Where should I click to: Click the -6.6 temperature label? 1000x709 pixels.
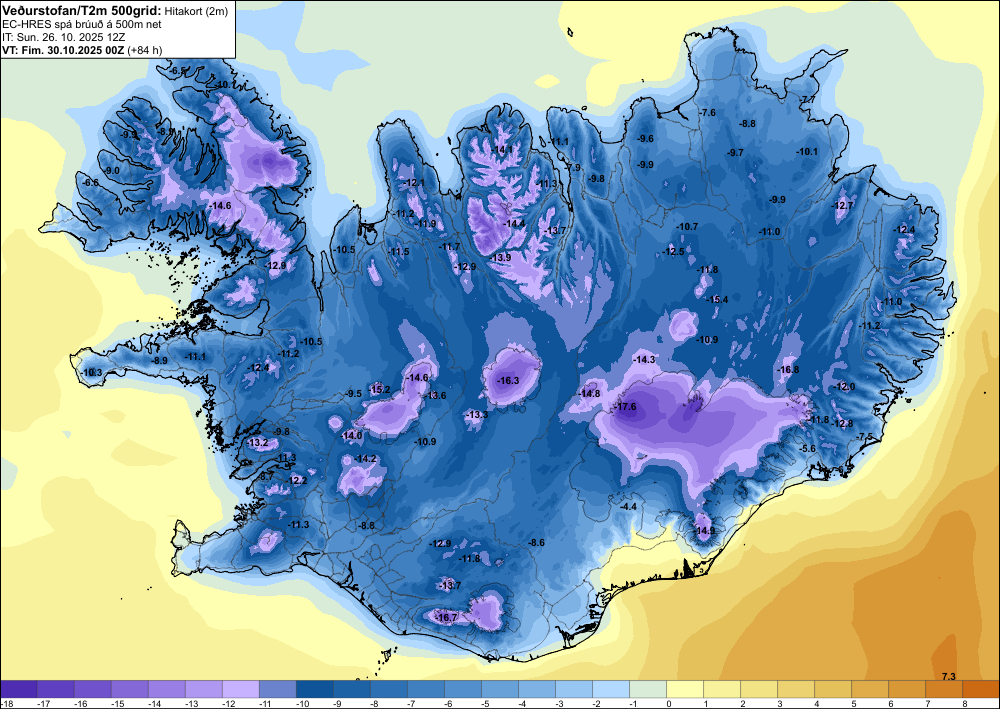[91, 182]
